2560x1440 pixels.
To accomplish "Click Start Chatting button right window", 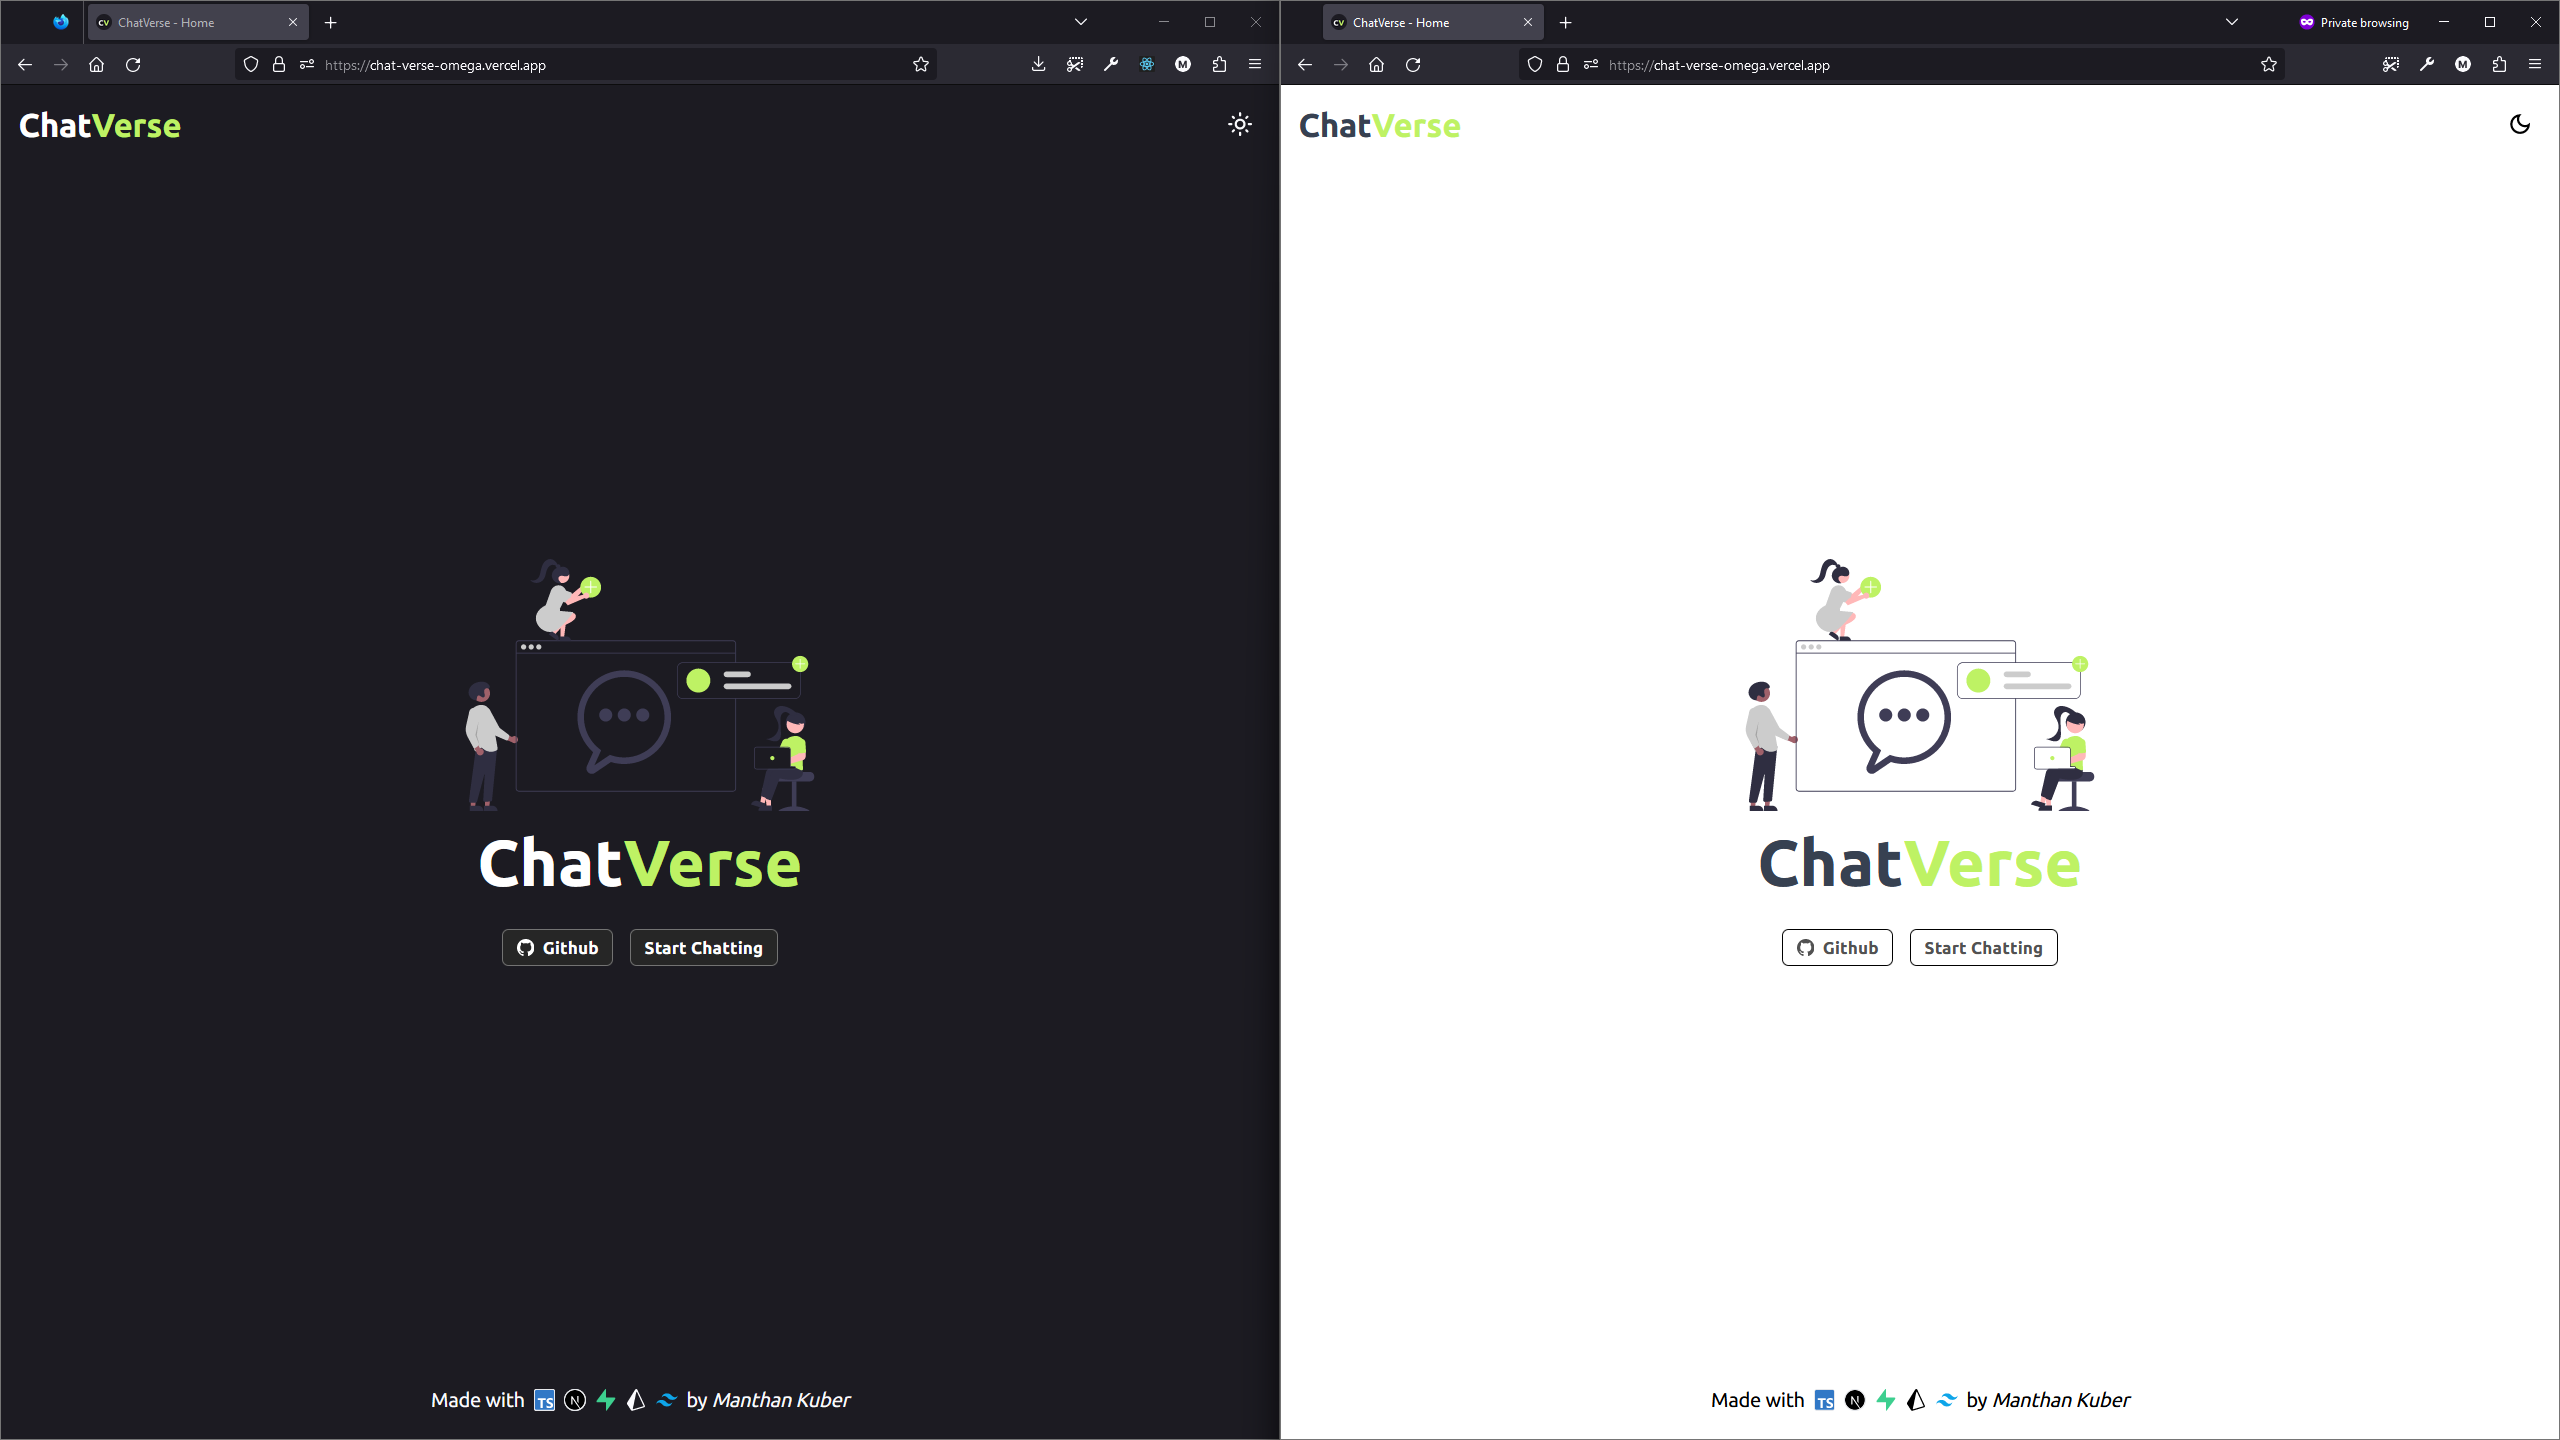I will [x=1983, y=948].
